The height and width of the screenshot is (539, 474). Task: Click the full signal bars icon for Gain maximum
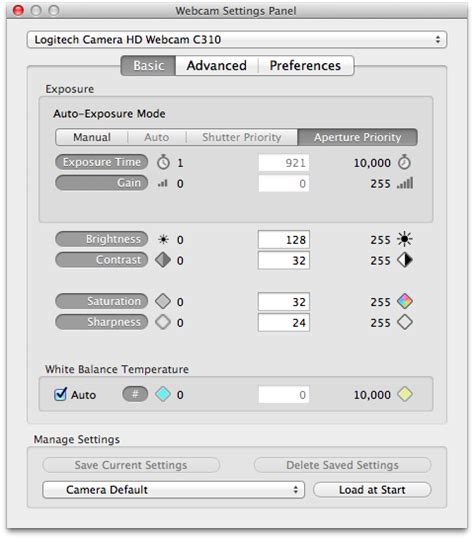coord(405,183)
